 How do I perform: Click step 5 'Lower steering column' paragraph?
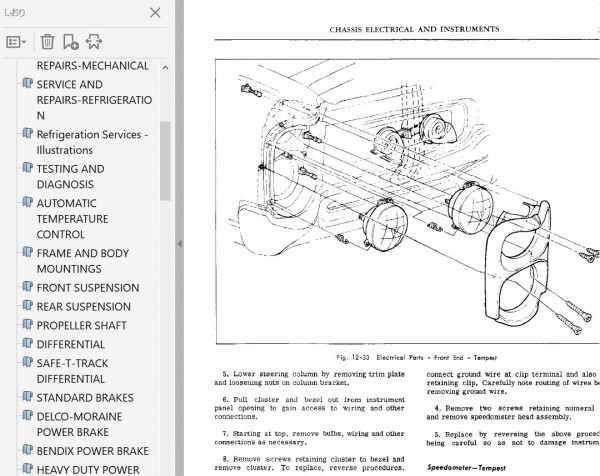coord(310,378)
